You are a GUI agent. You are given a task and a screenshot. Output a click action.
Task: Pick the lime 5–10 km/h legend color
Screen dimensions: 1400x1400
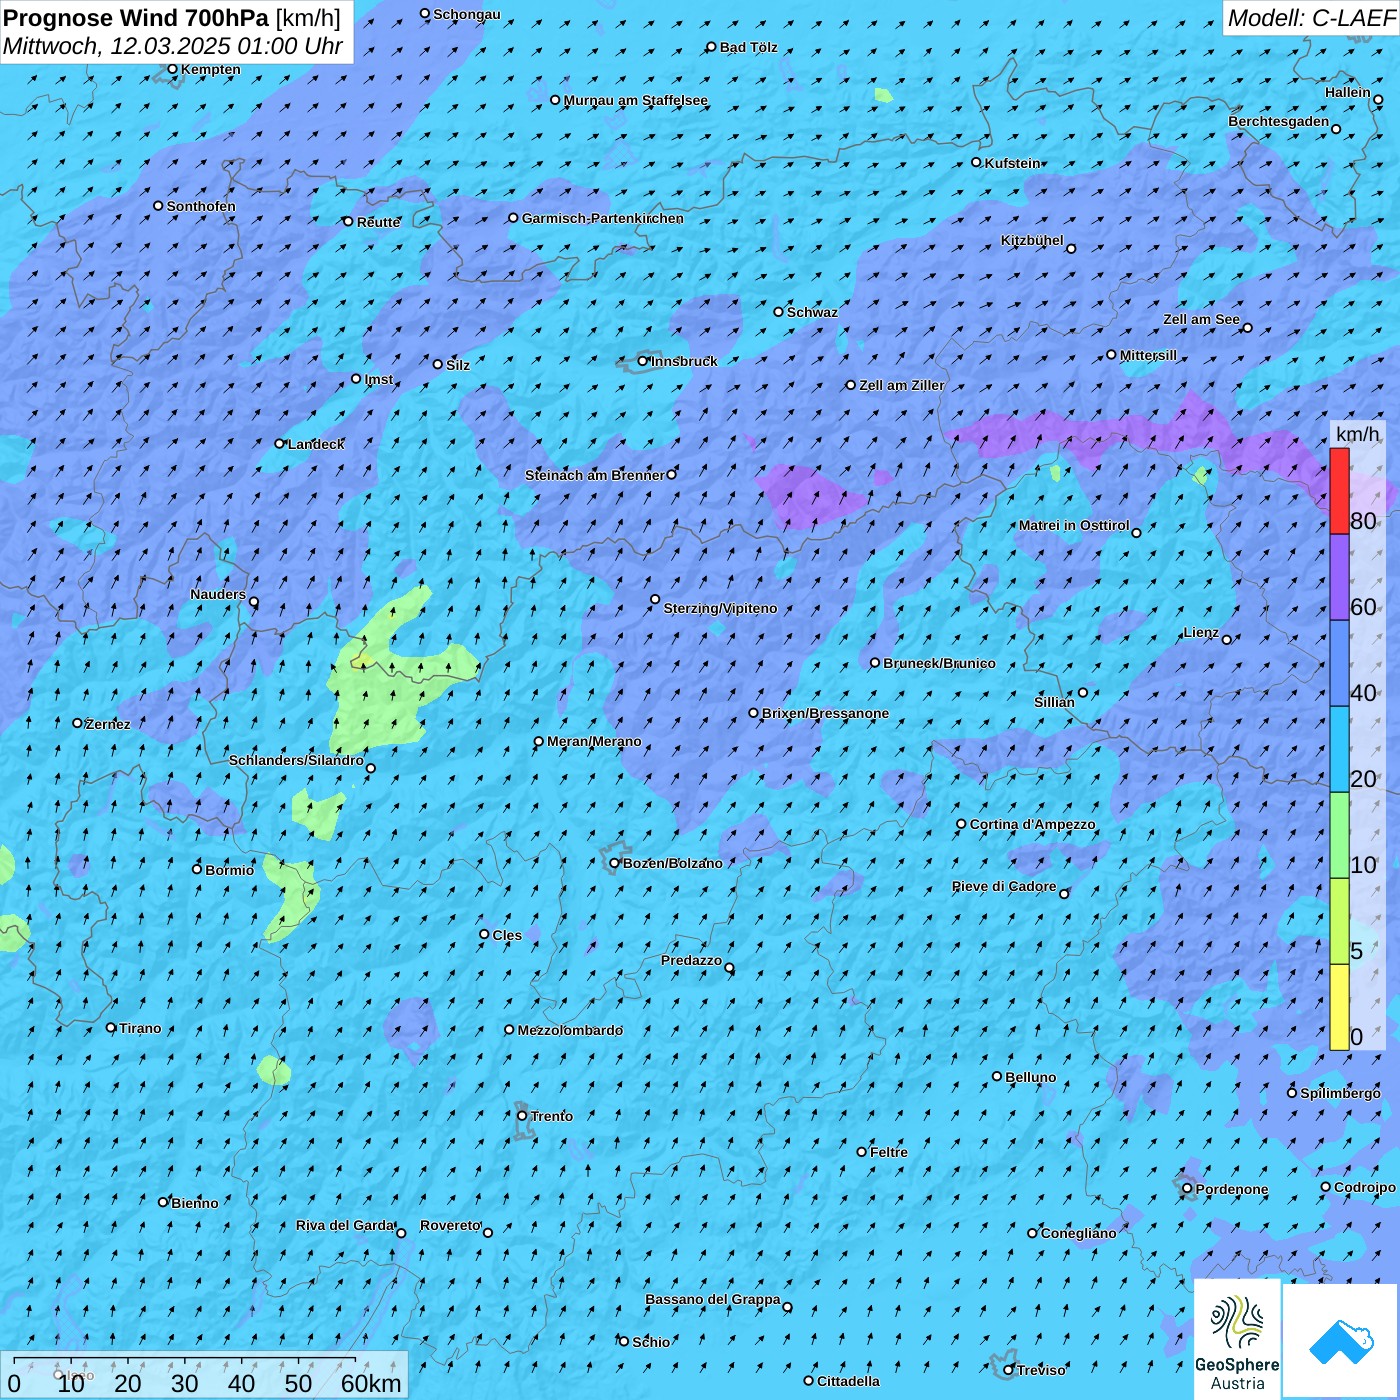(1339, 921)
